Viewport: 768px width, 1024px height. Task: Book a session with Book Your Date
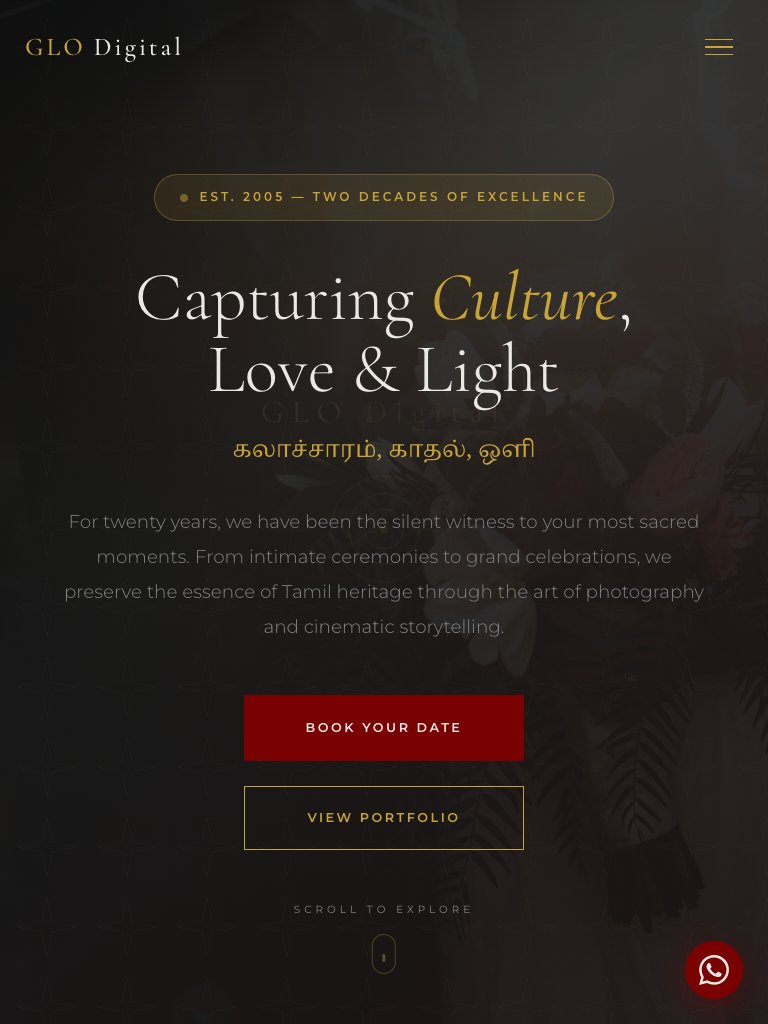pyautogui.click(x=383, y=728)
